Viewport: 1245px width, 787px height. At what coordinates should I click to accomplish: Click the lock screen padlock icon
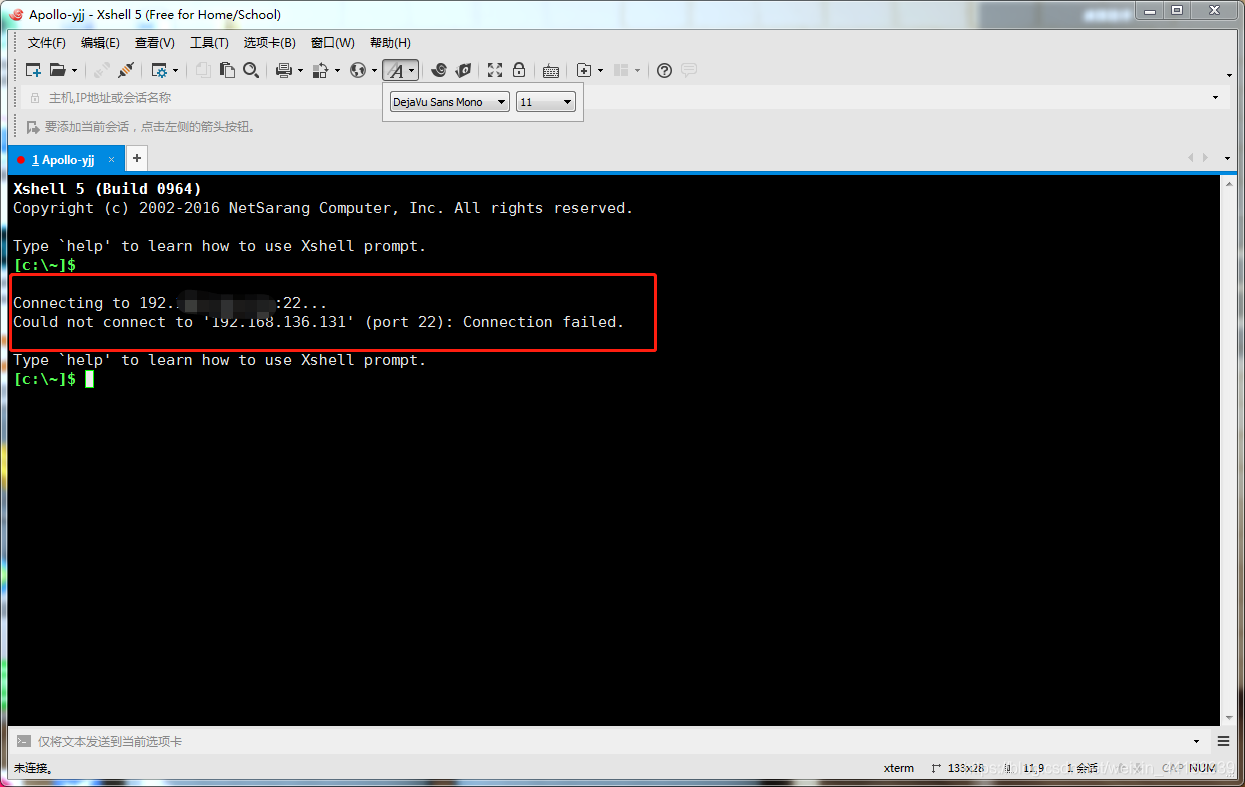pyautogui.click(x=519, y=70)
